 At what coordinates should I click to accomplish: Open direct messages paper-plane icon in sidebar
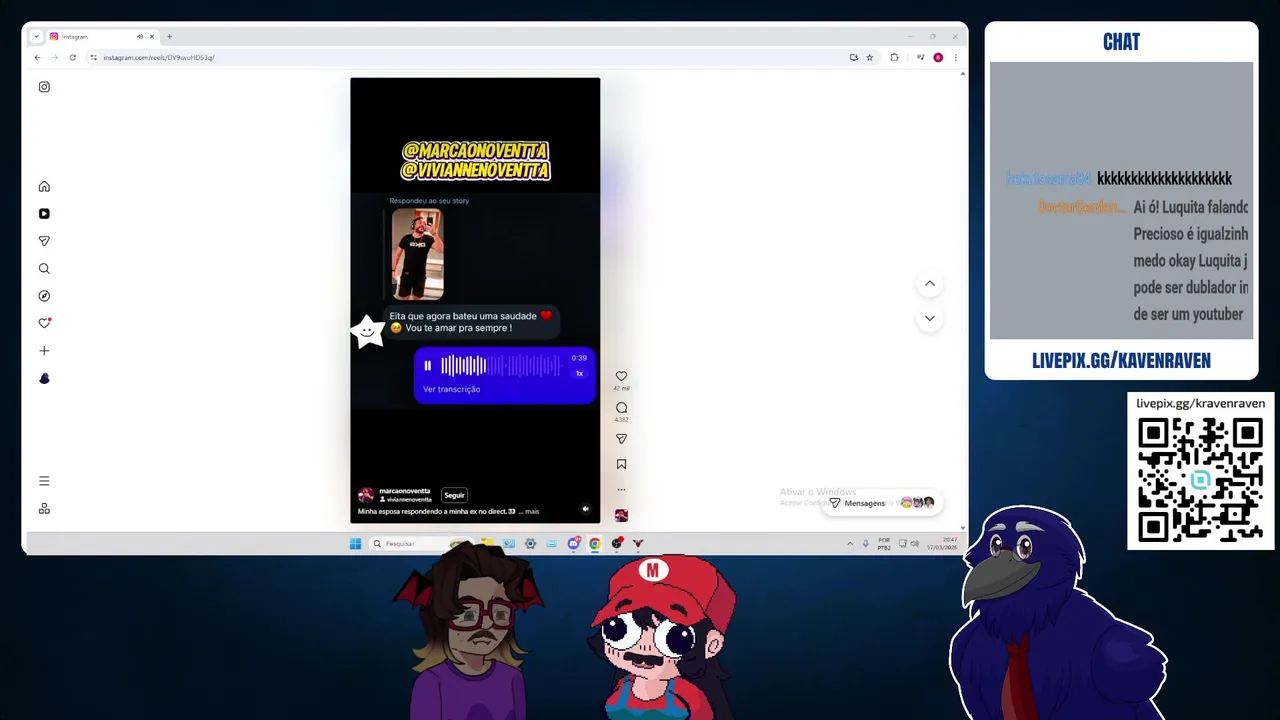[44, 241]
